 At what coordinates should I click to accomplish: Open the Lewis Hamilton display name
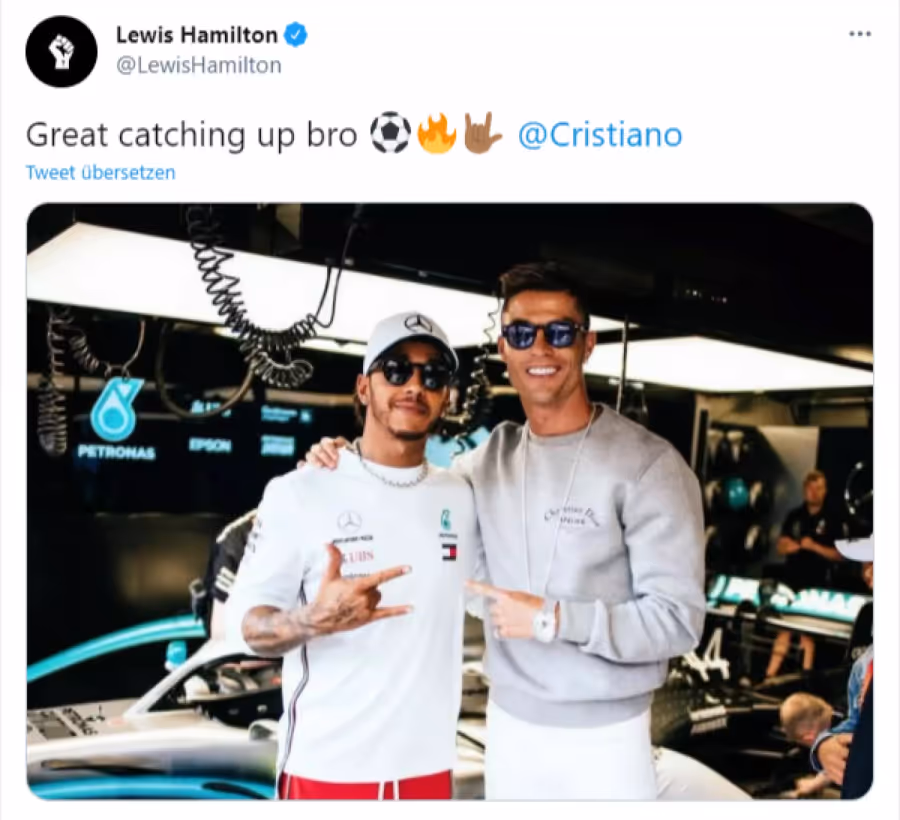pyautogui.click(x=197, y=35)
